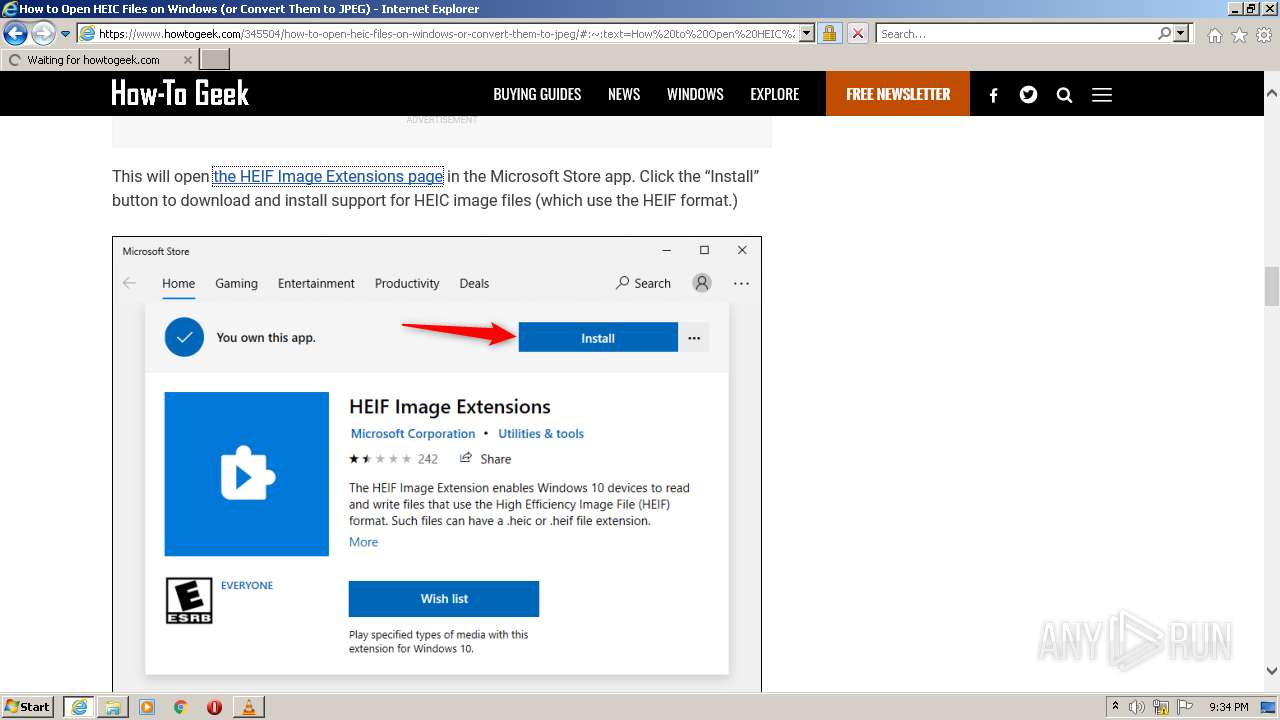Close the howtogeek.com browser tab
The image size is (1280, 720).
188,60
